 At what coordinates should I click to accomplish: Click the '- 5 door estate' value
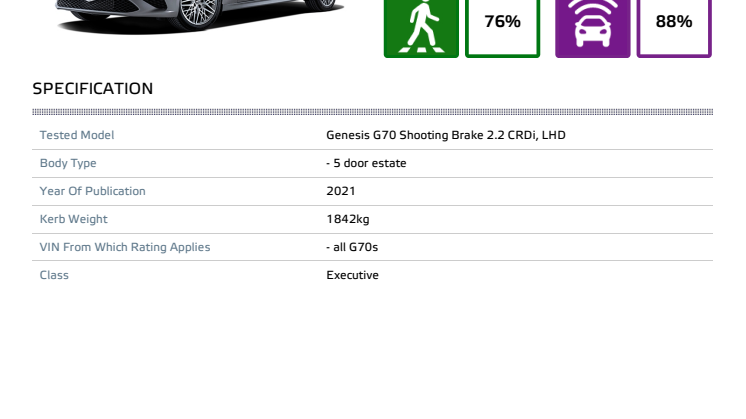366,163
